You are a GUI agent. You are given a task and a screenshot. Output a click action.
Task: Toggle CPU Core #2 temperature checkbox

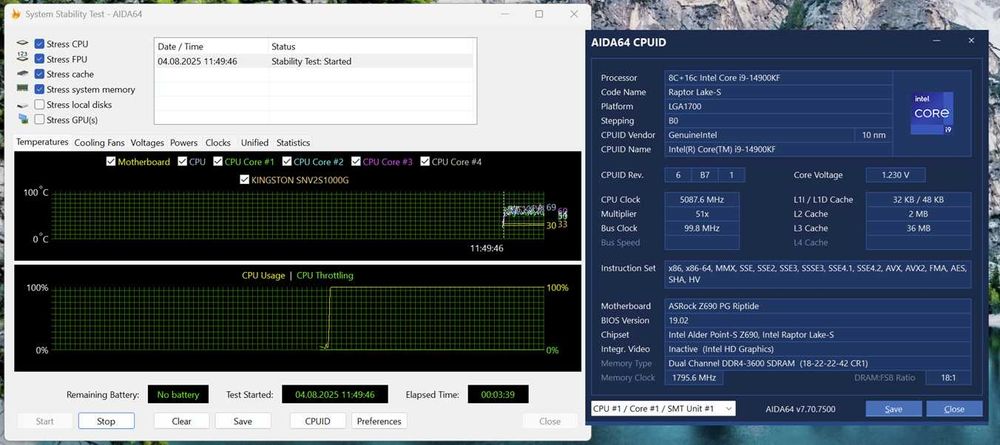point(287,162)
